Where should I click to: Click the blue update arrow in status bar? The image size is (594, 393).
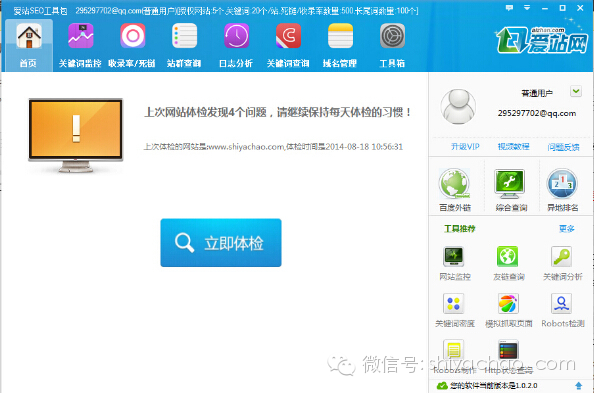coord(578,385)
